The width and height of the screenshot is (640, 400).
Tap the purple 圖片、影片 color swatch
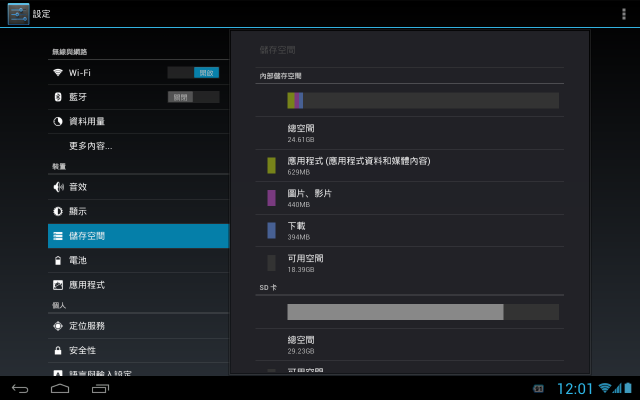pyautogui.click(x=271, y=198)
